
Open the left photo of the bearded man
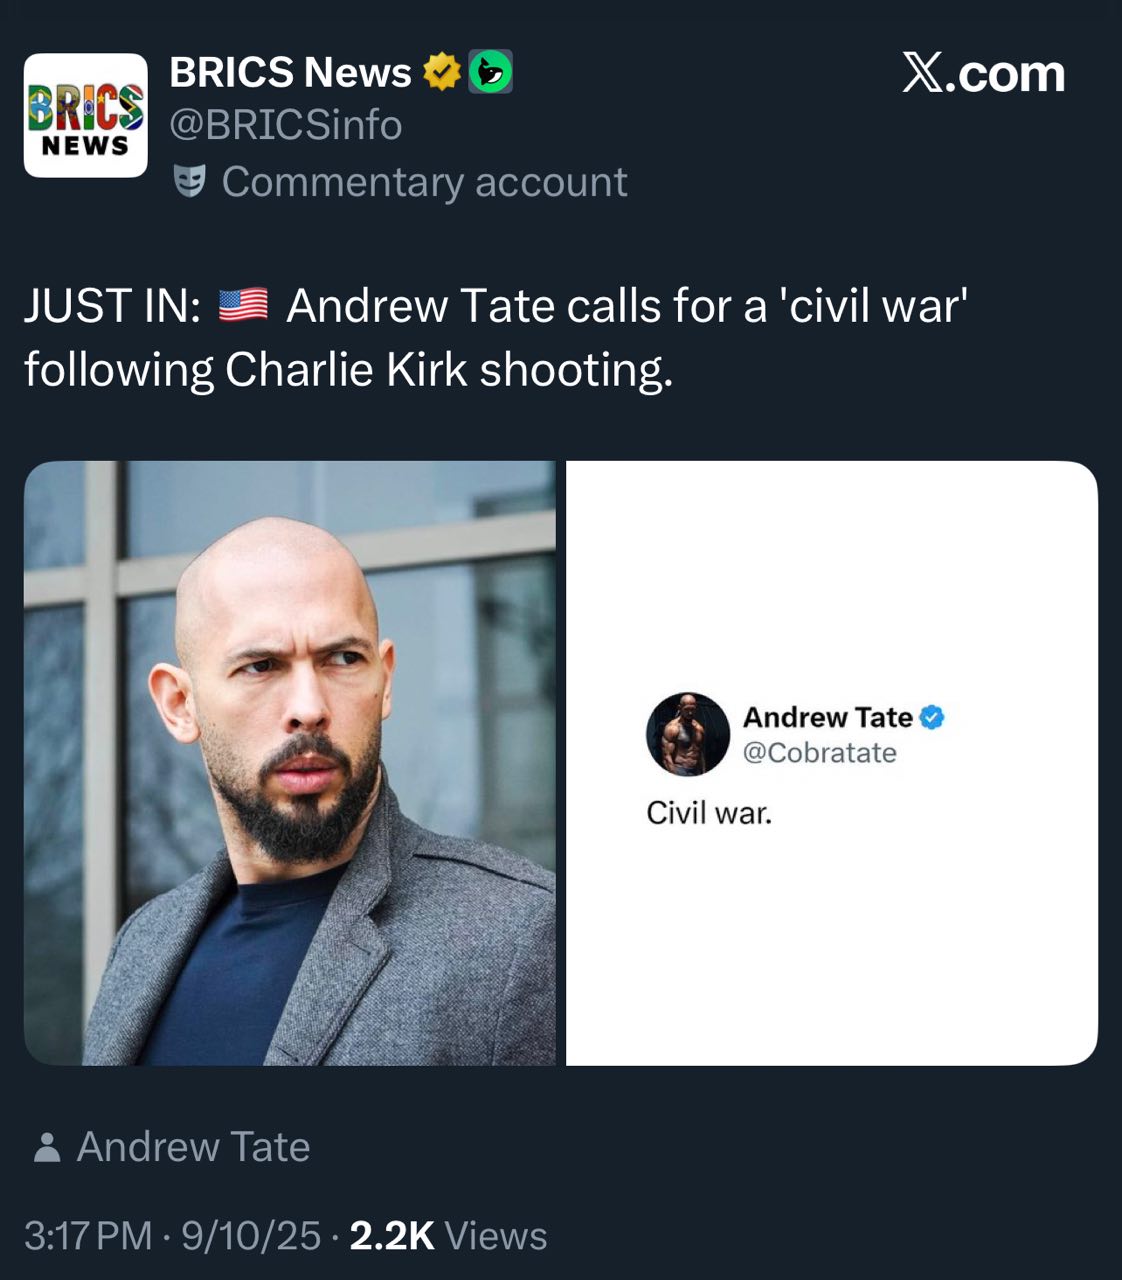[x=290, y=763]
